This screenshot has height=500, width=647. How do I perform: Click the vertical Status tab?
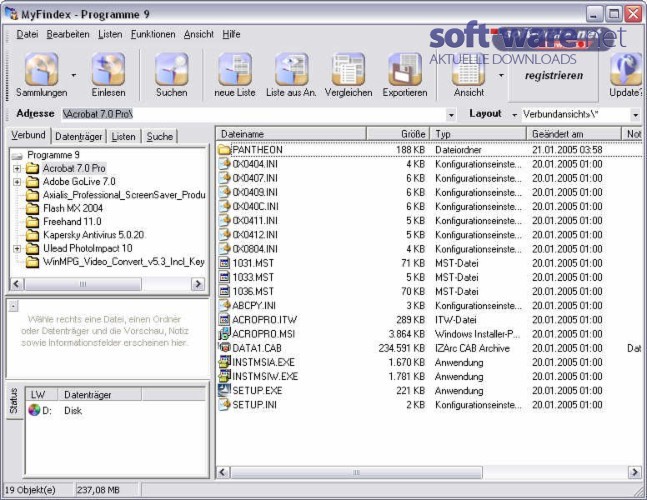[x=13, y=401]
